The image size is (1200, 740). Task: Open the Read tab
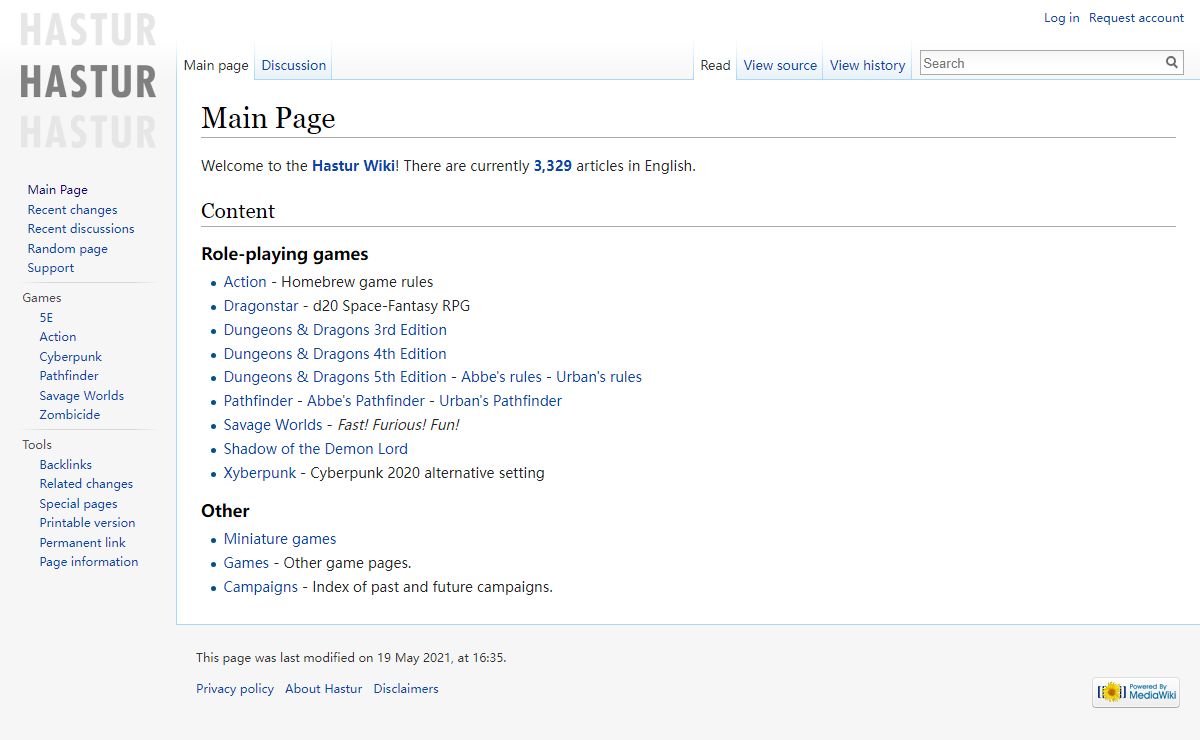point(715,65)
